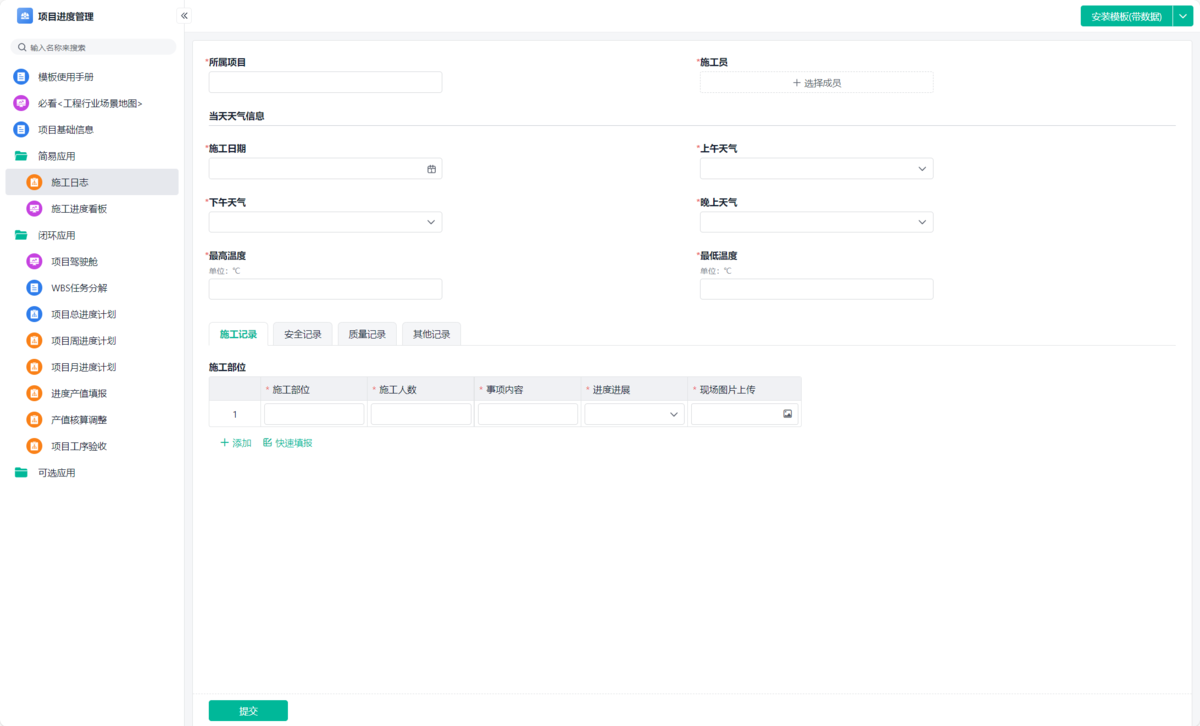Switch to the 质量记录 tab

[367, 334]
